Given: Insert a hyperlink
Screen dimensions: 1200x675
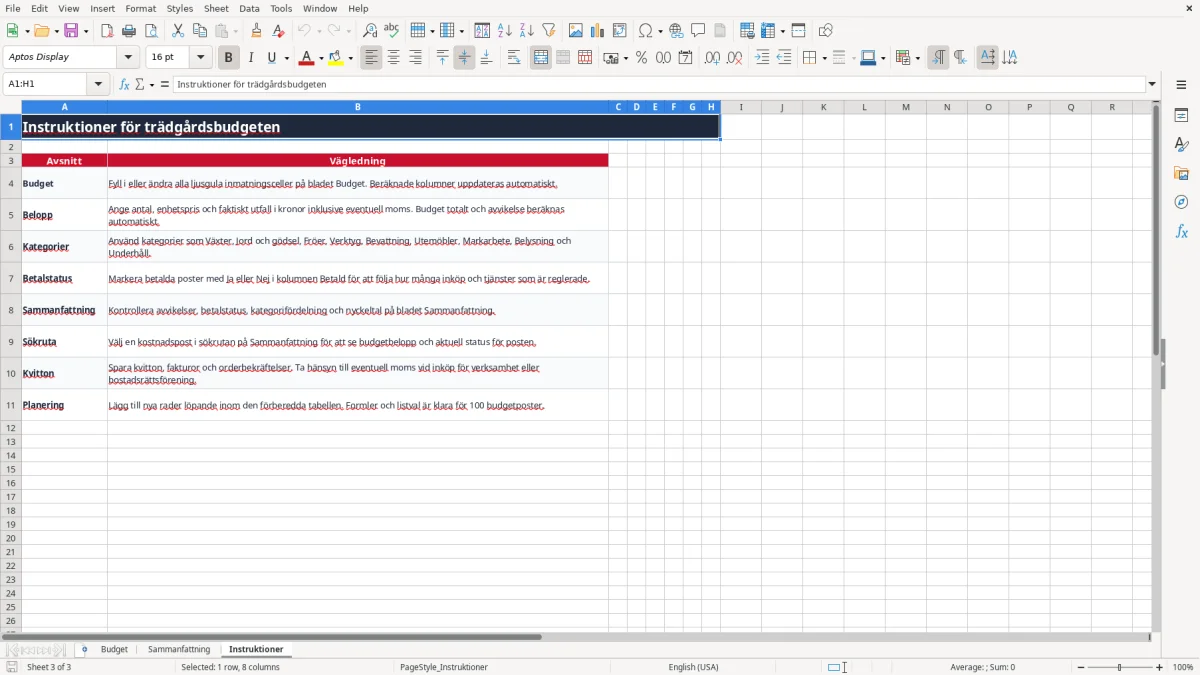Looking at the screenshot, I should 676,31.
